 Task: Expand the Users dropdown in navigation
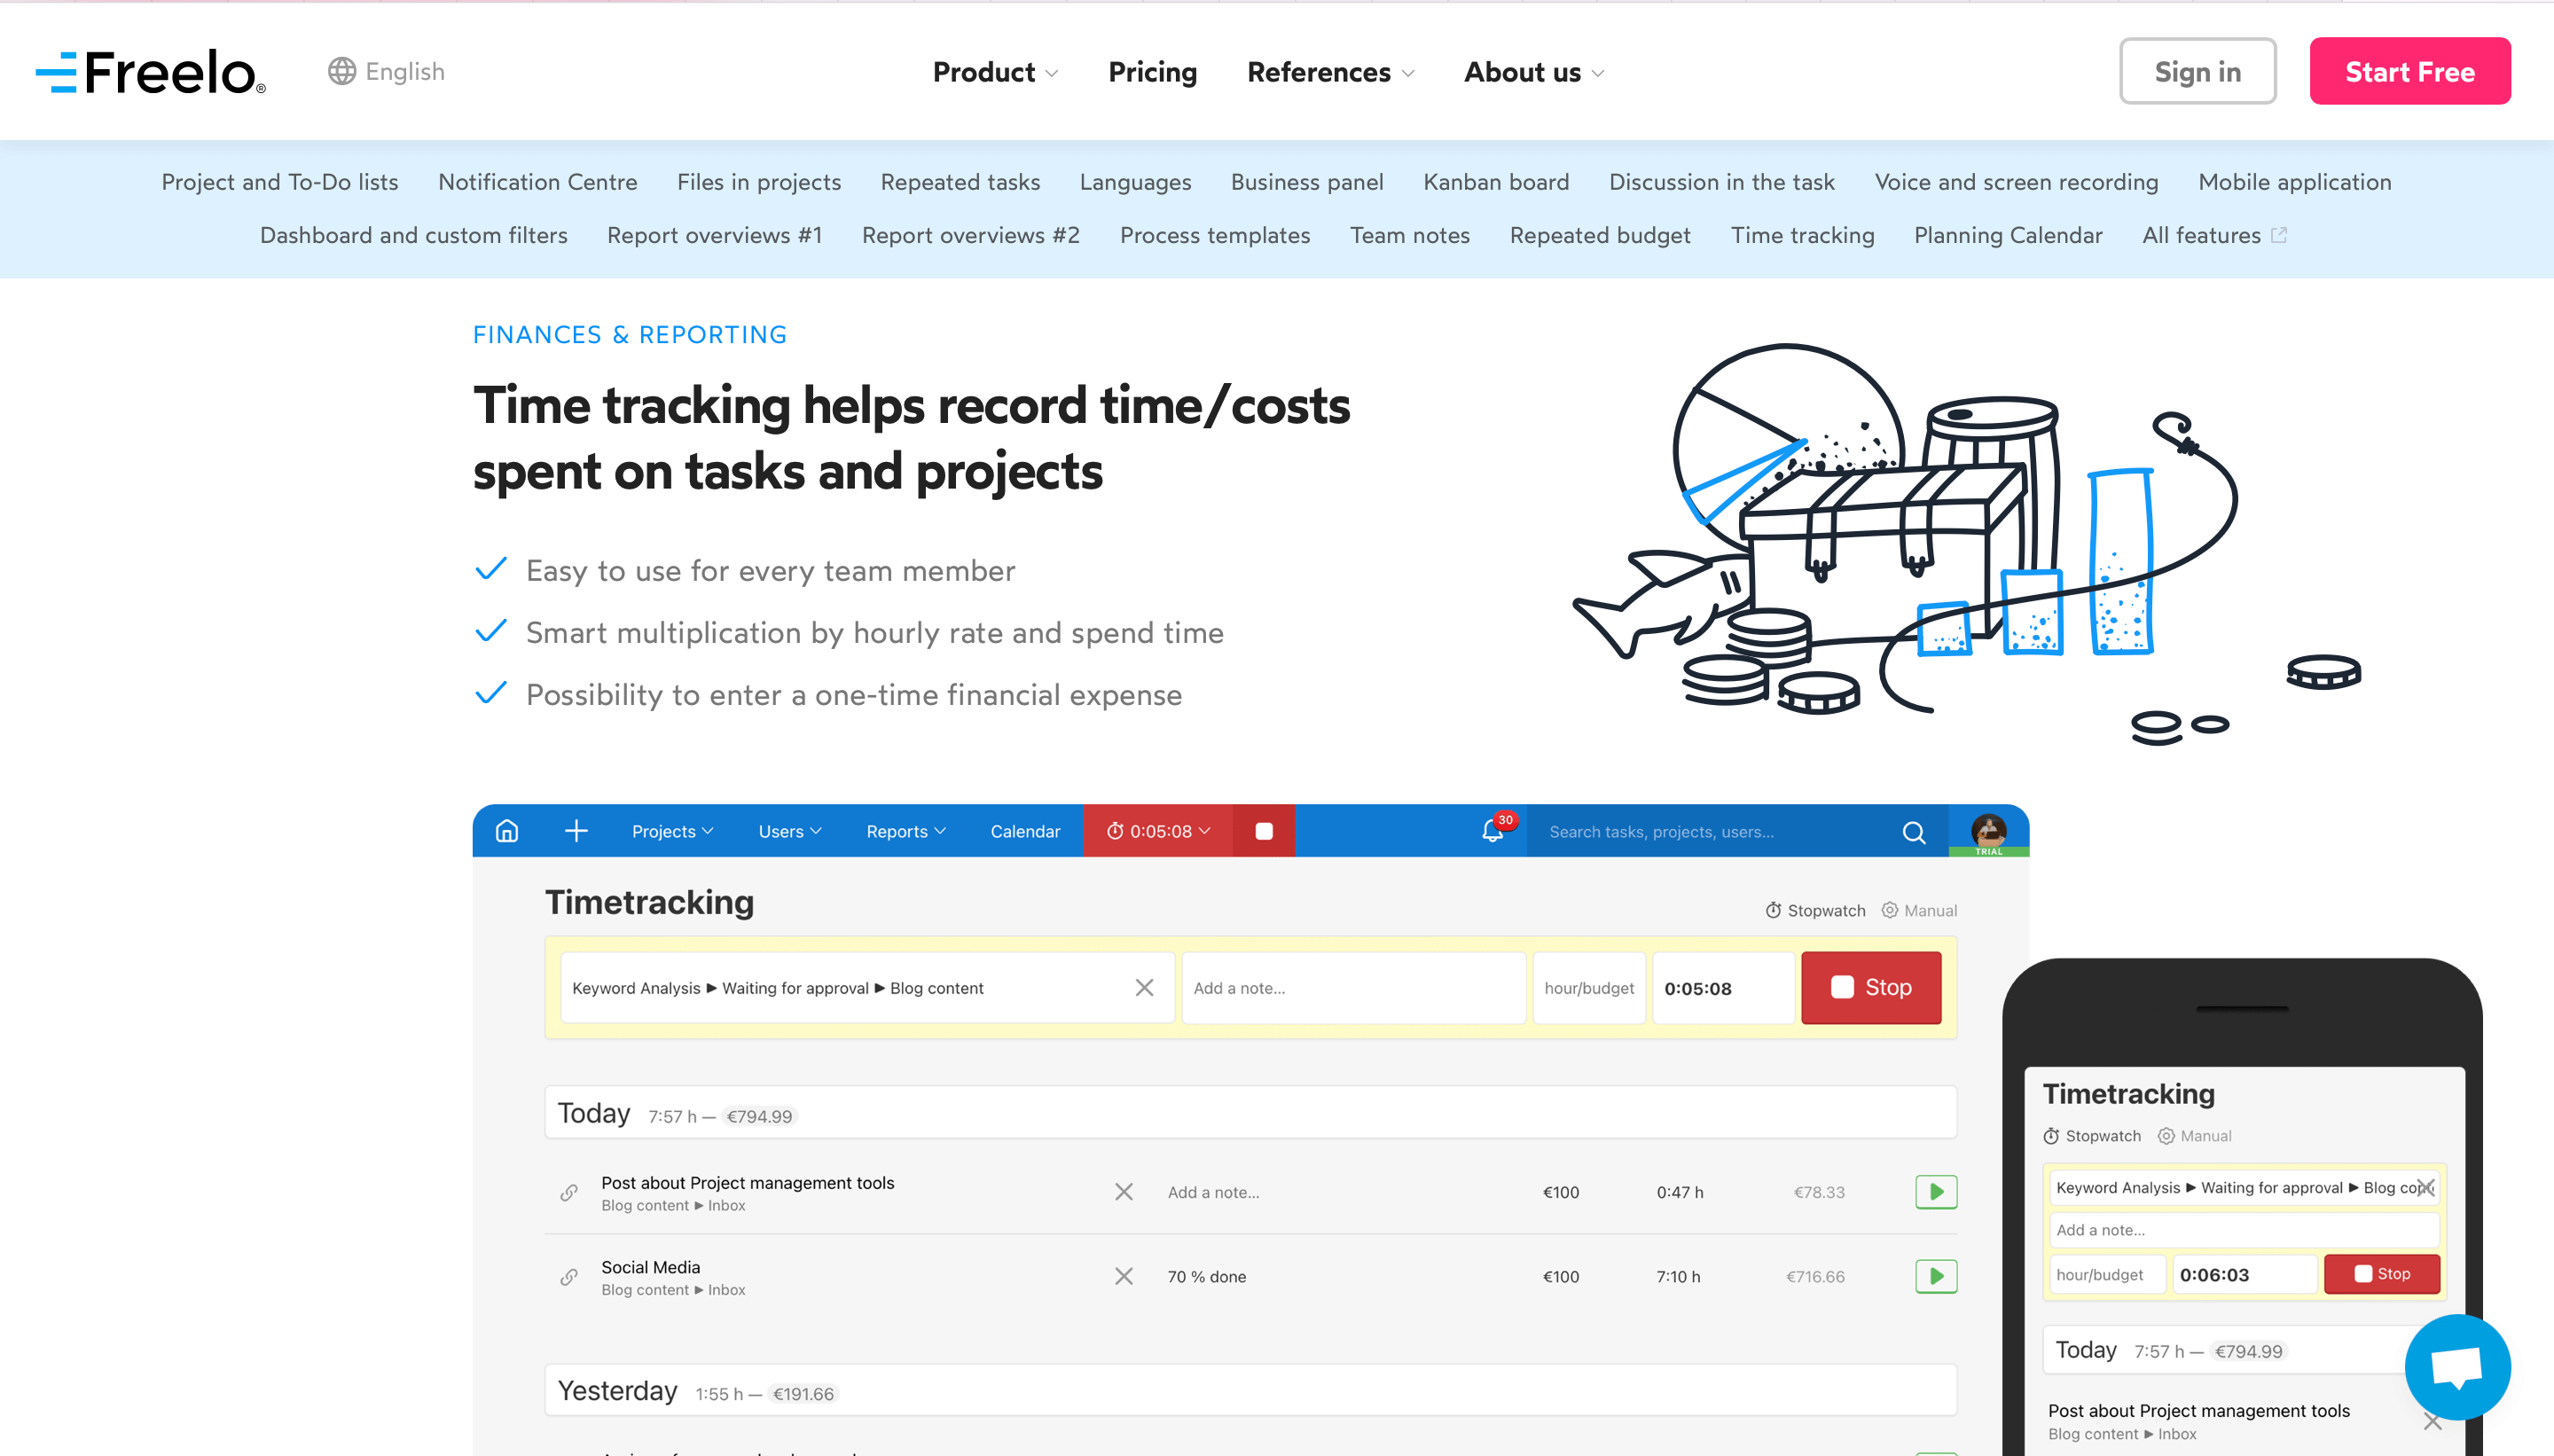pos(786,830)
